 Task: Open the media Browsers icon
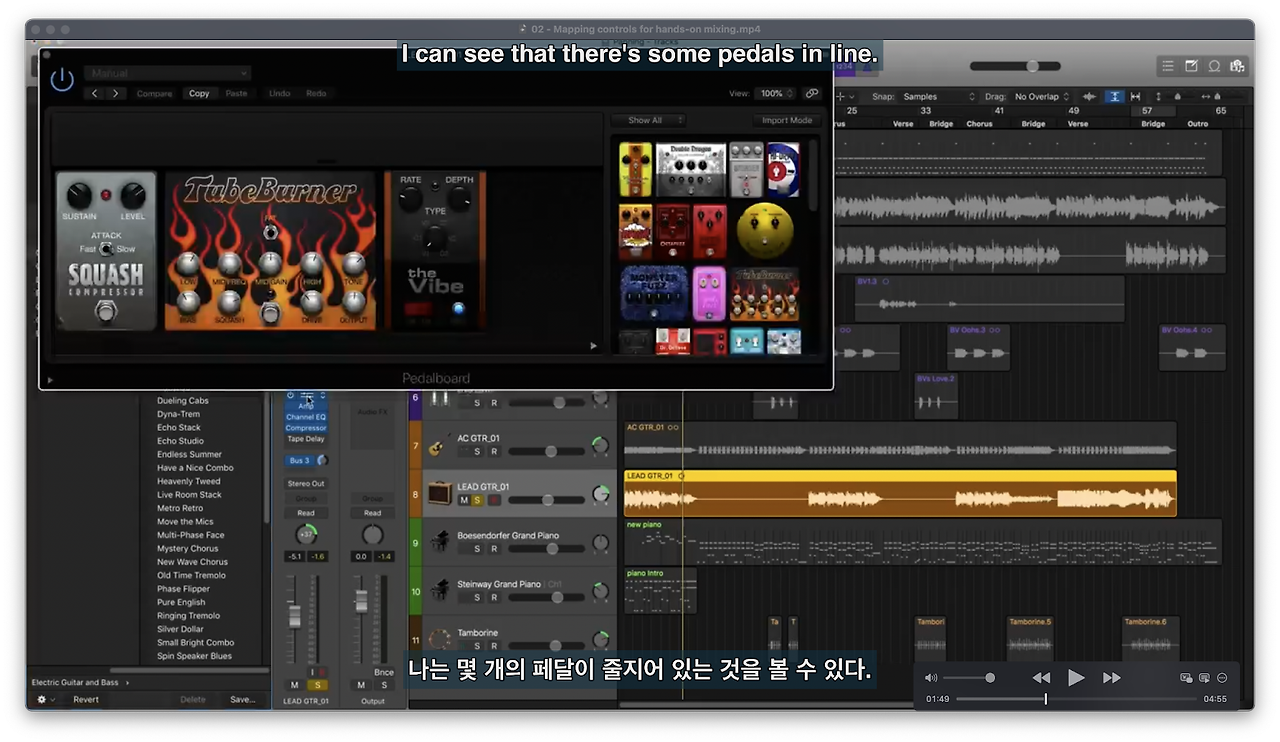1237,66
